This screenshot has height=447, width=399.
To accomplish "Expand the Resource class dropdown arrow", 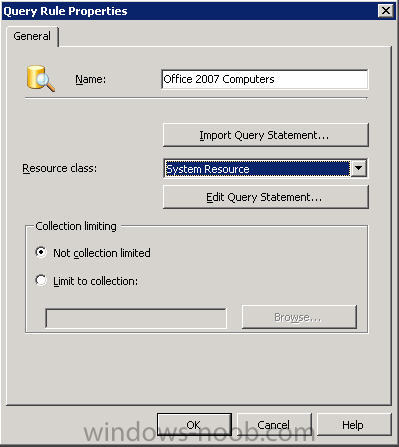I will [x=359, y=168].
